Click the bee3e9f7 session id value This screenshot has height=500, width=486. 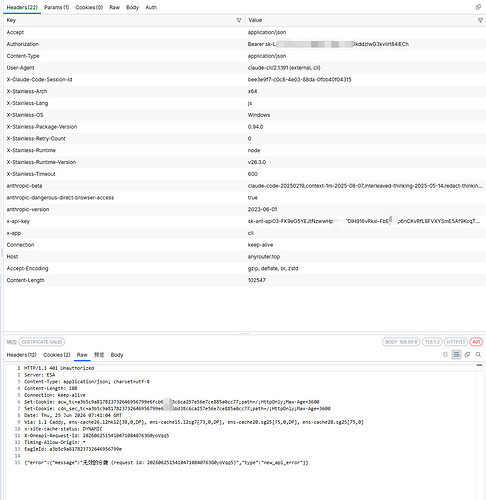click(299, 80)
